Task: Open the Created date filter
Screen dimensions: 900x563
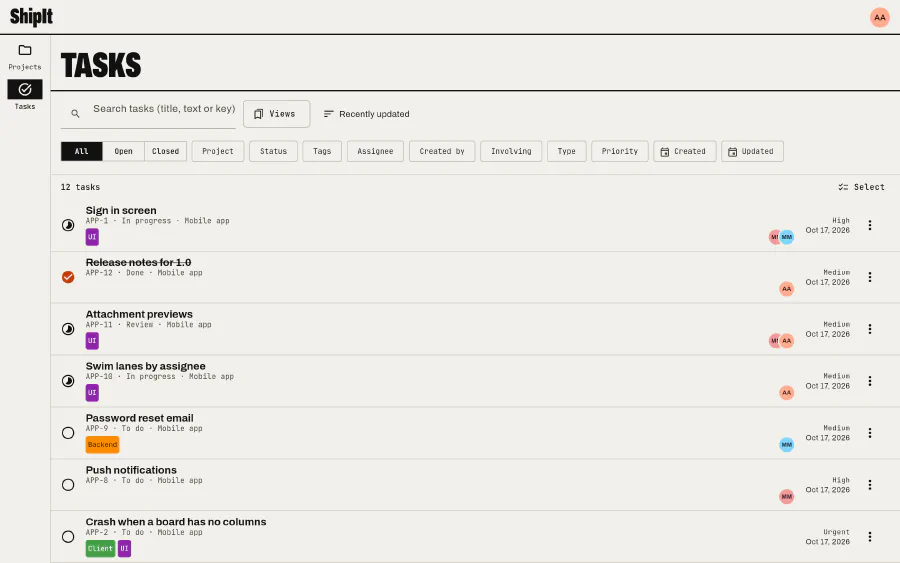Action: click(684, 151)
